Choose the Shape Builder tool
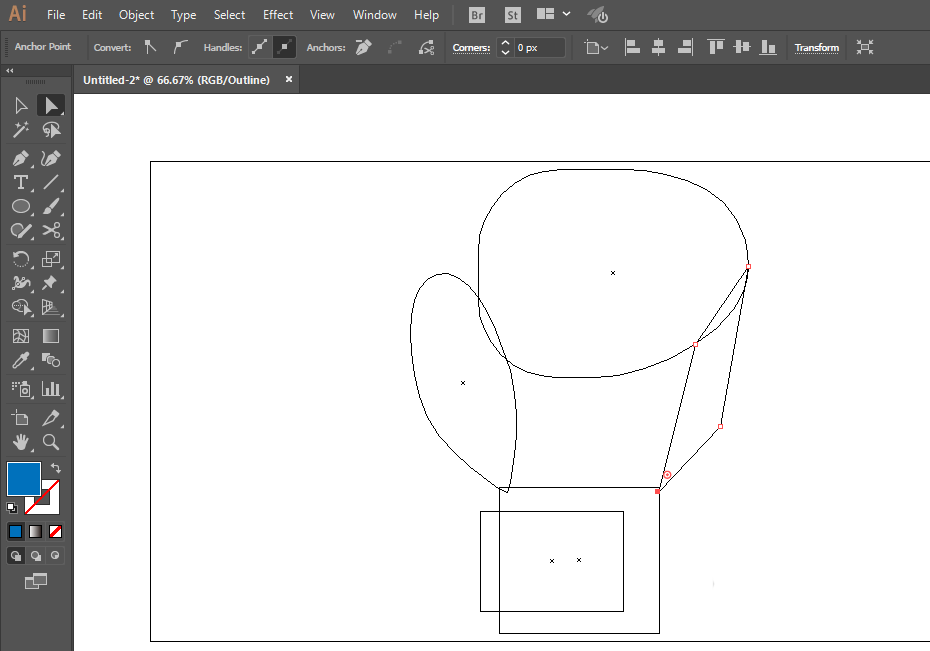This screenshot has width=930, height=651. 21,307
